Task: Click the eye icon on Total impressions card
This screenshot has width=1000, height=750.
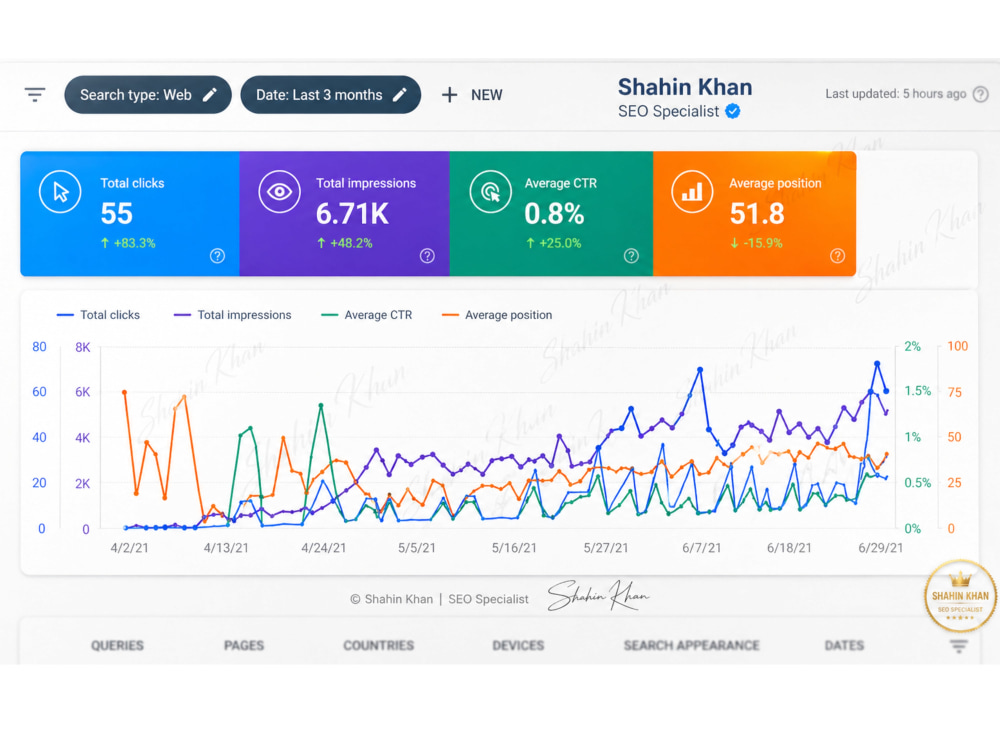Action: 279,192
